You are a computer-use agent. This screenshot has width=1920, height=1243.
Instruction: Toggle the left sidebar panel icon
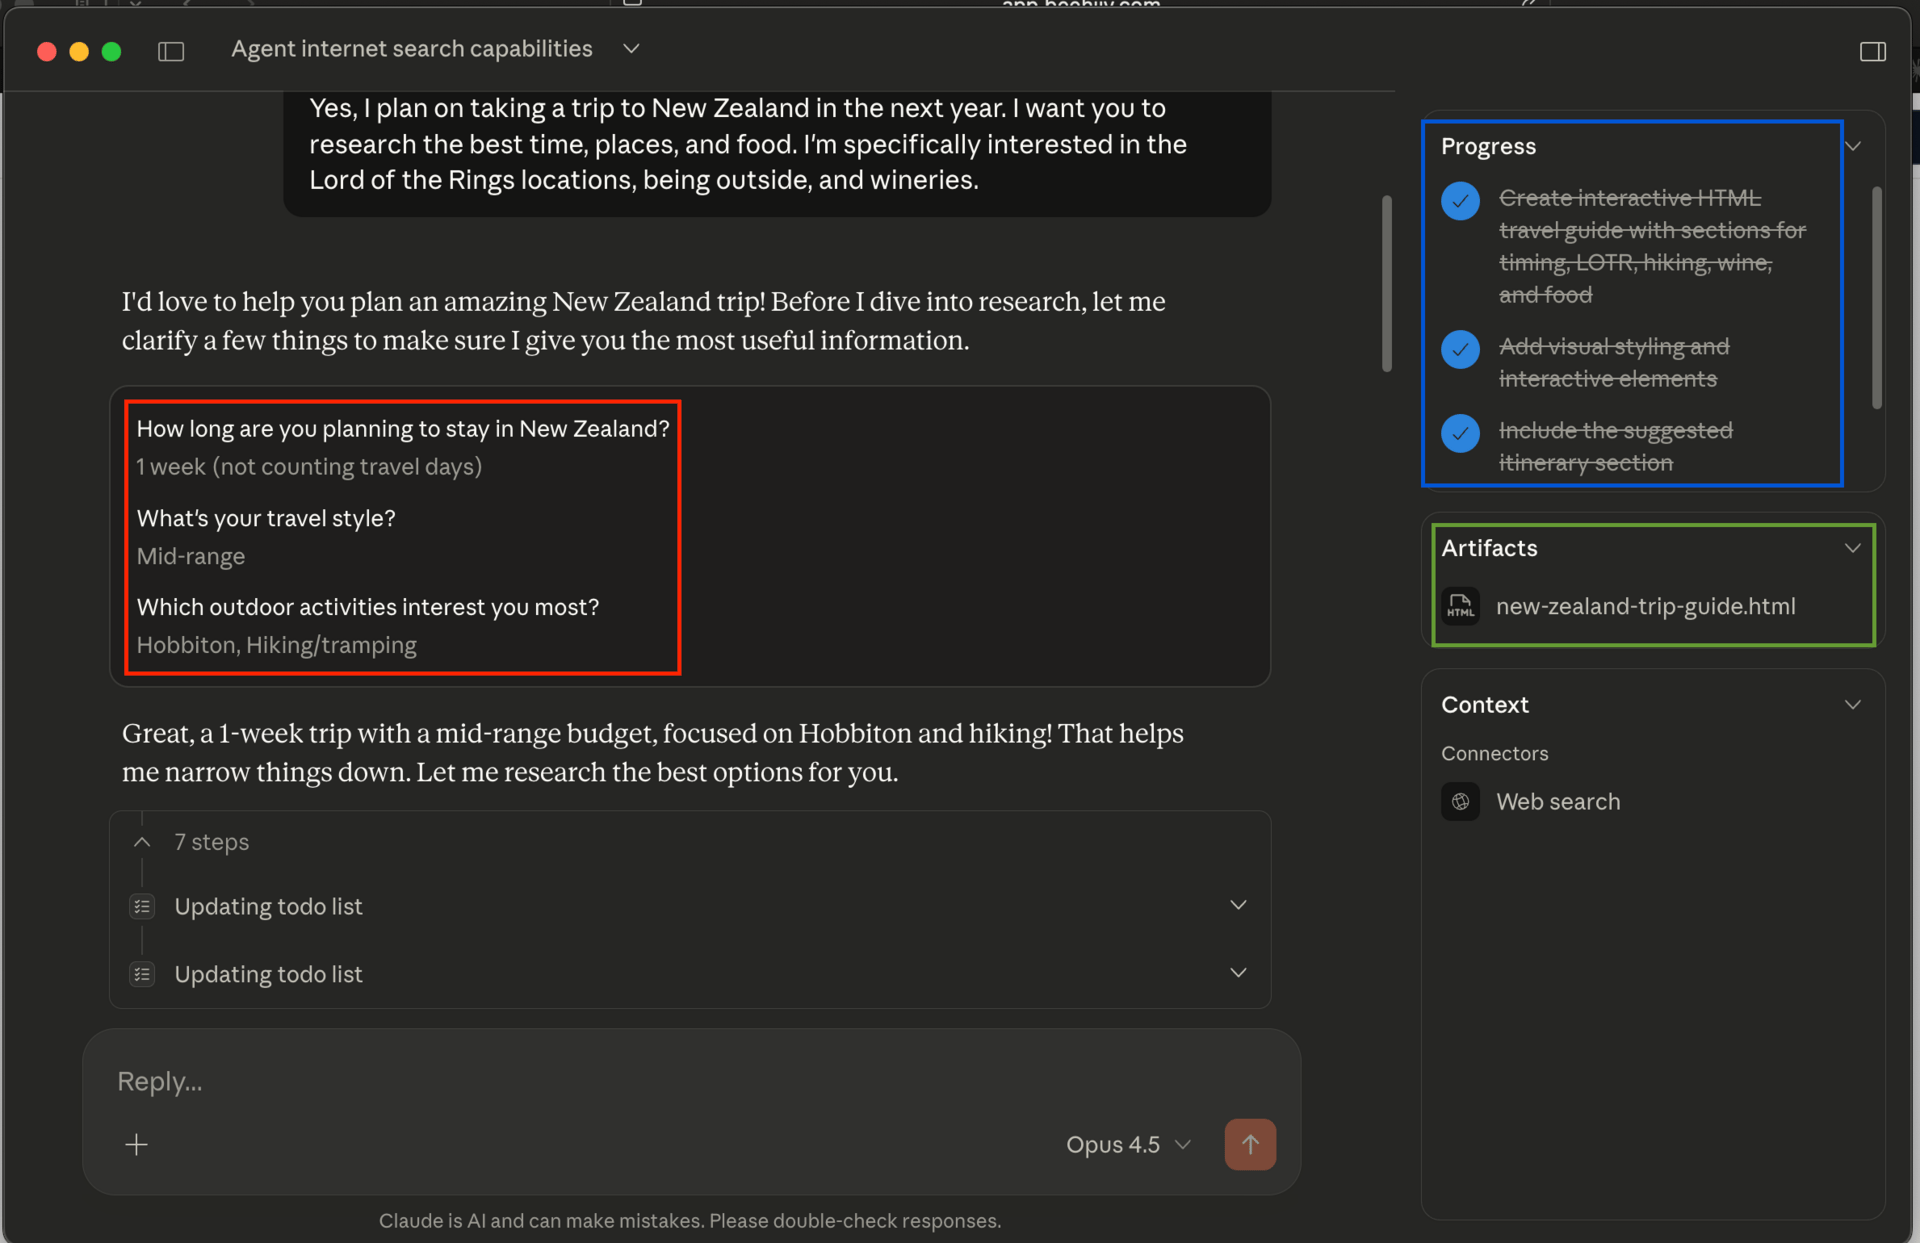tap(171, 51)
